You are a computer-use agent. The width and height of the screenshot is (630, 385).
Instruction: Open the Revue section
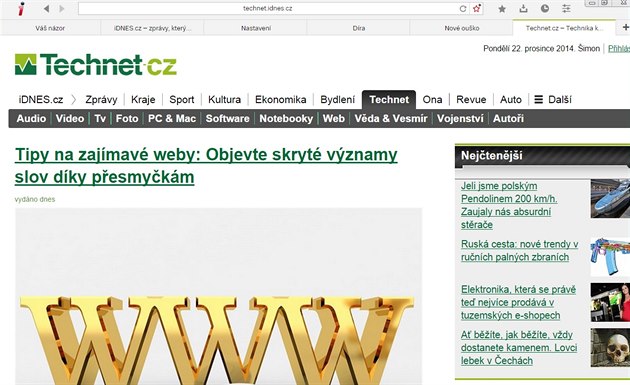click(x=471, y=99)
